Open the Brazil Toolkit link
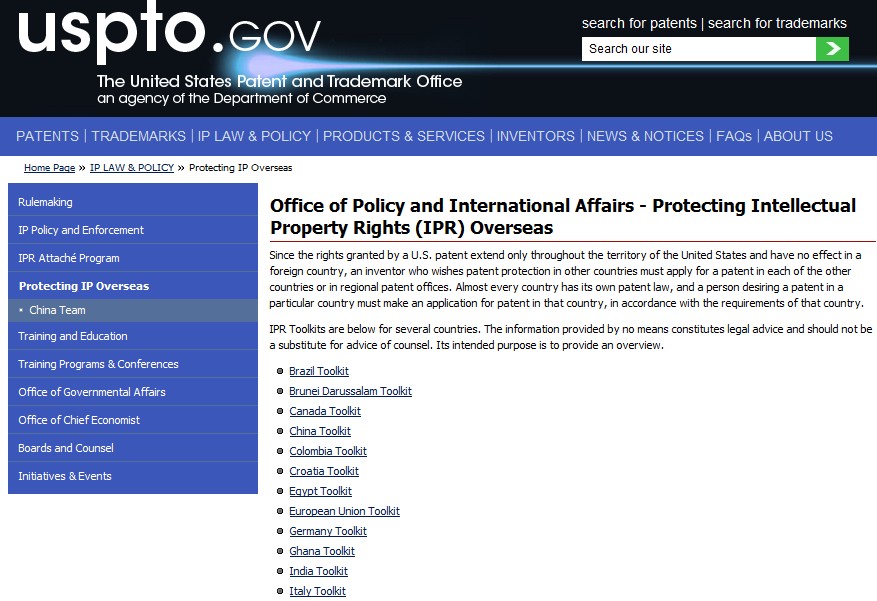The width and height of the screenshot is (877, 601). click(x=319, y=371)
